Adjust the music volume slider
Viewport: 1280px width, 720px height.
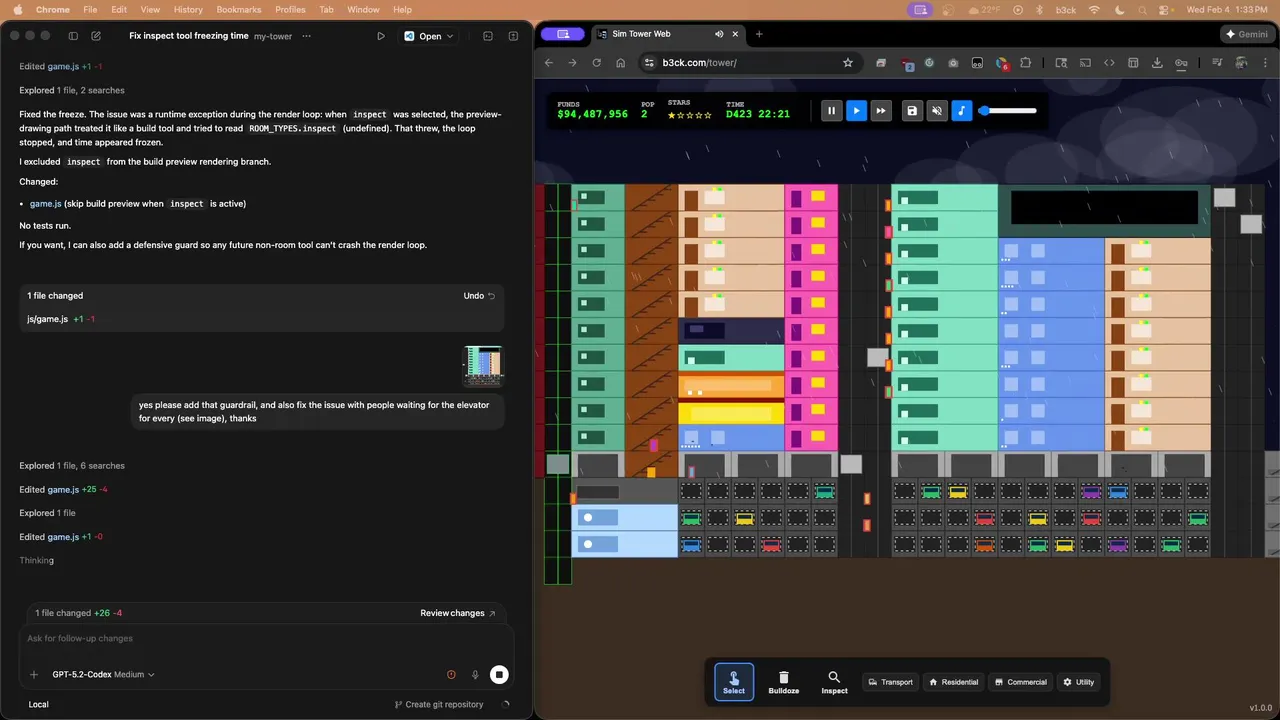coord(1008,111)
